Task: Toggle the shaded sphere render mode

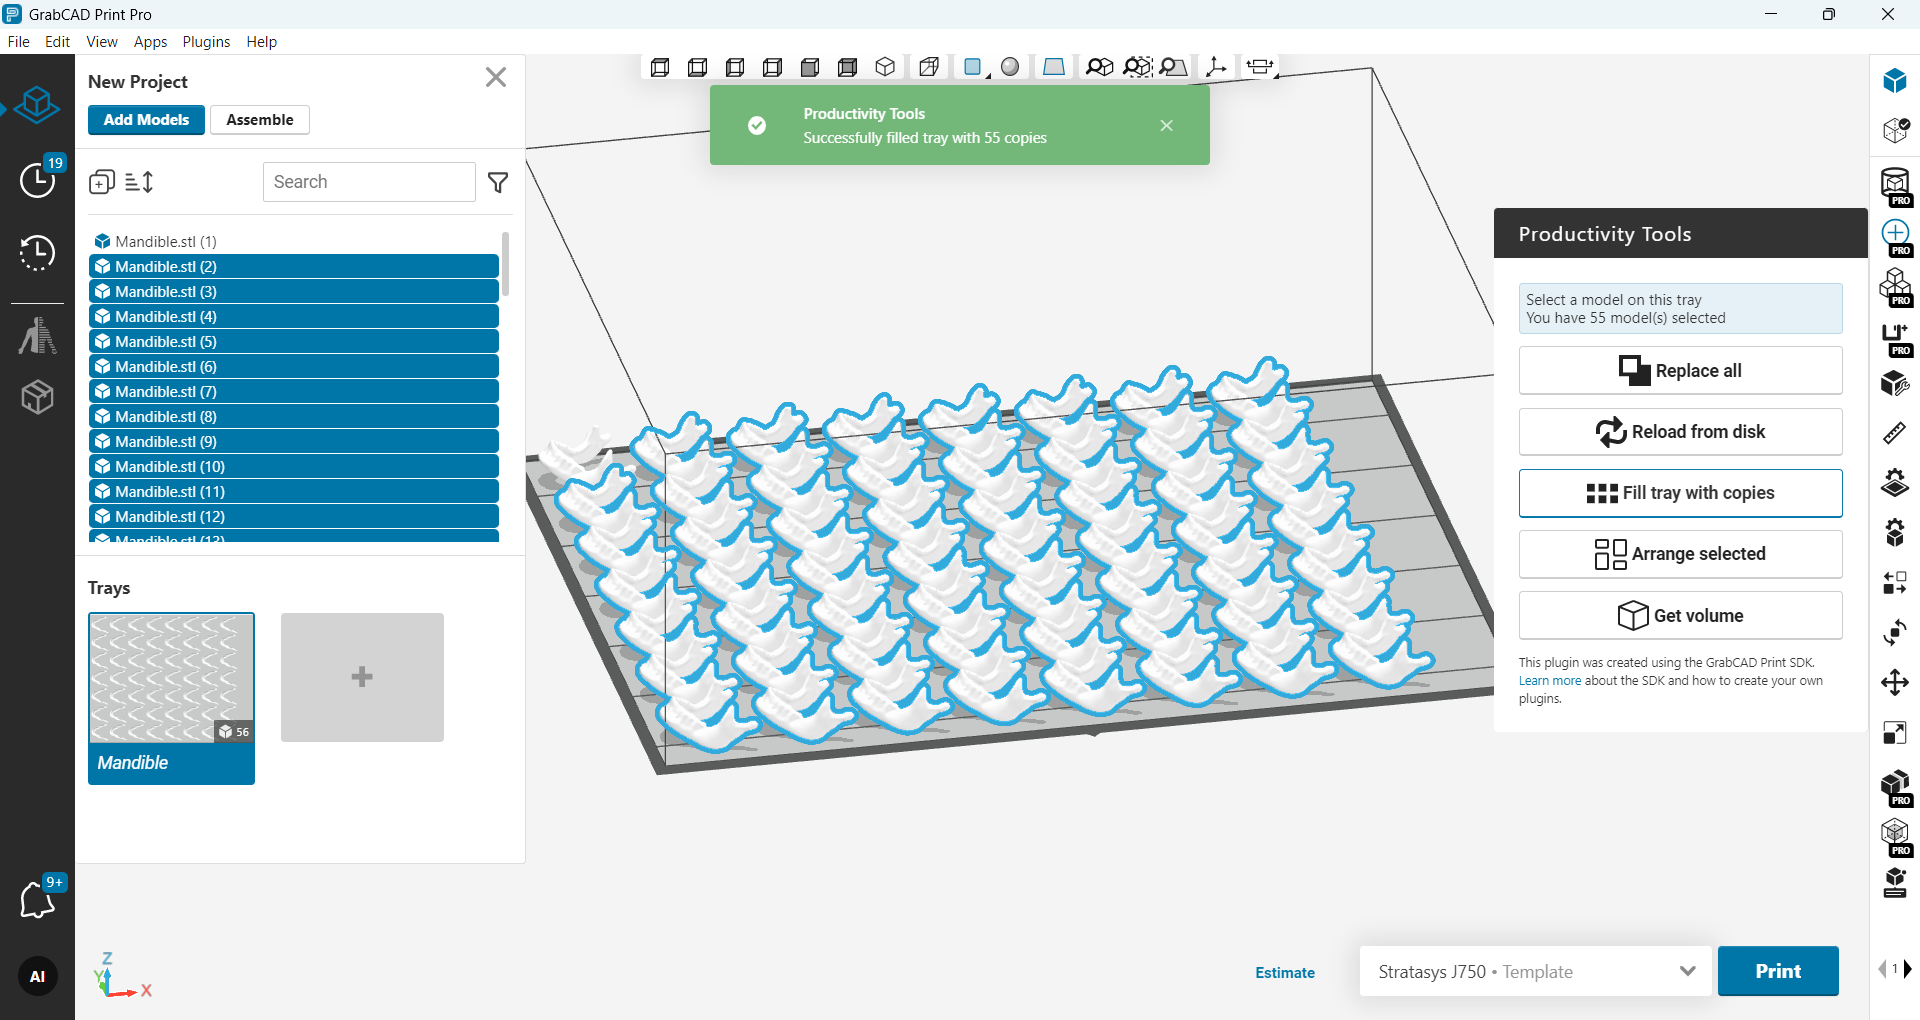Action: point(1010,67)
